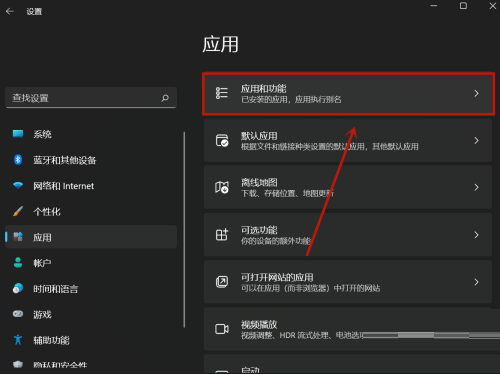Expand 可打开网站的应用 using its chevron
Image resolution: width=500 pixels, height=374 pixels.
[x=476, y=282]
